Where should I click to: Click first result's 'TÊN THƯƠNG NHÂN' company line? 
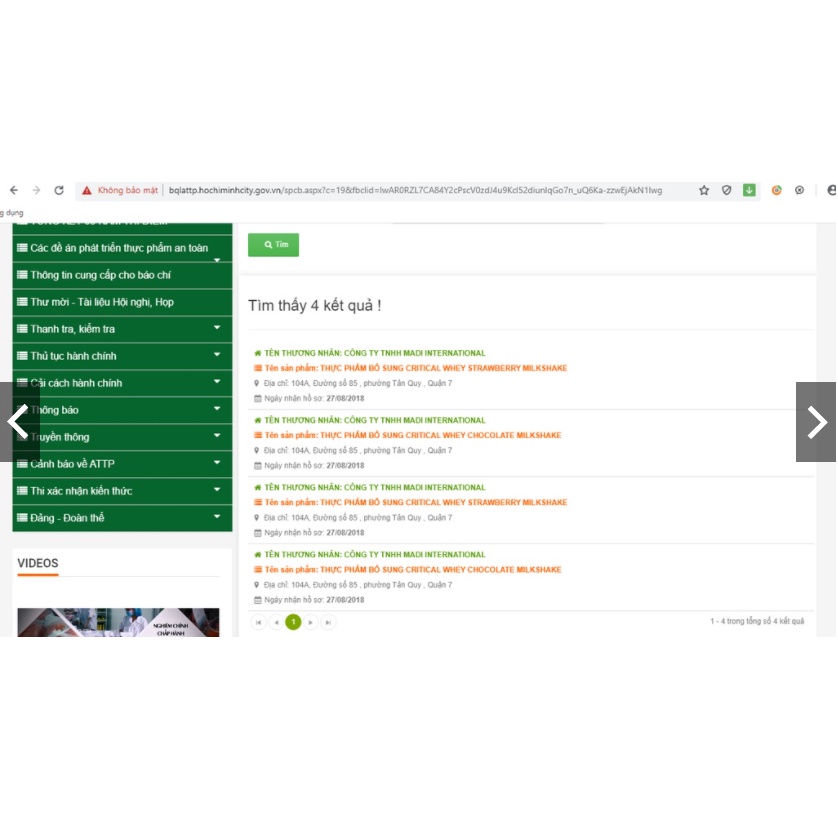375,353
